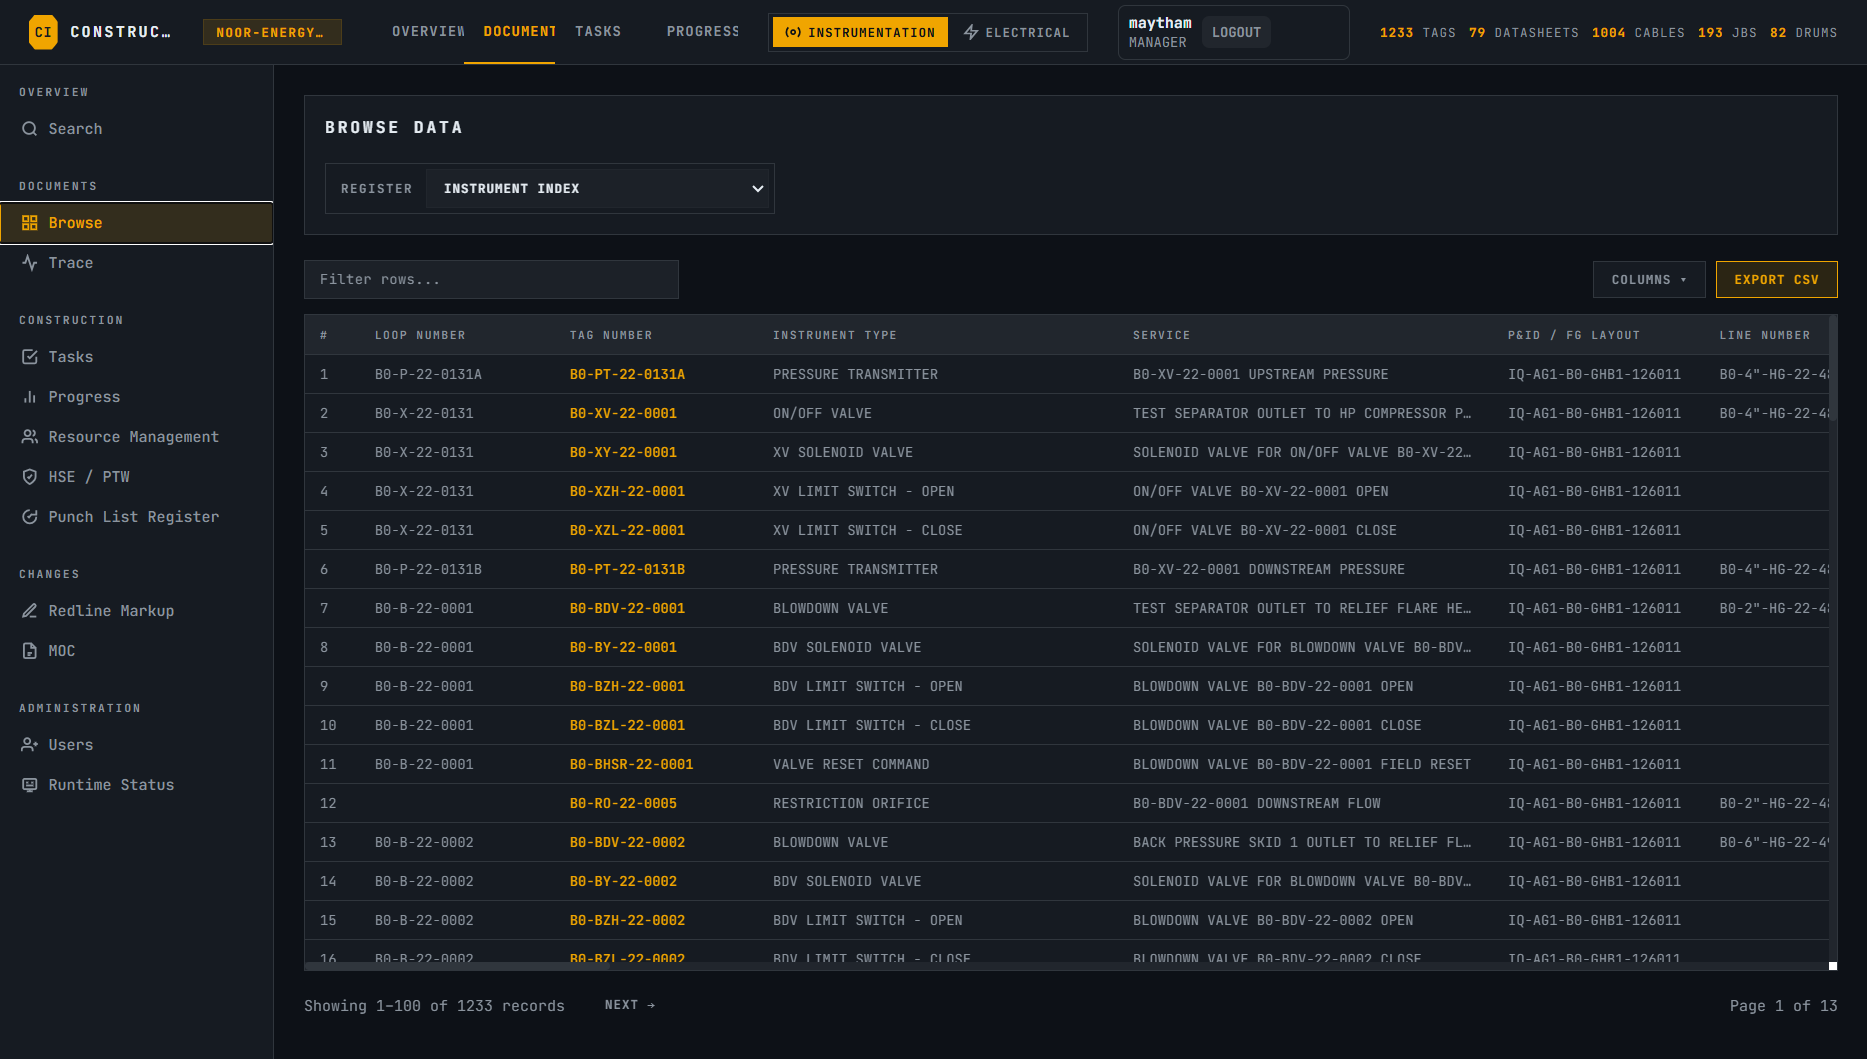The width and height of the screenshot is (1867, 1059).
Task: Click the Users add-person icon
Action: coord(30,745)
